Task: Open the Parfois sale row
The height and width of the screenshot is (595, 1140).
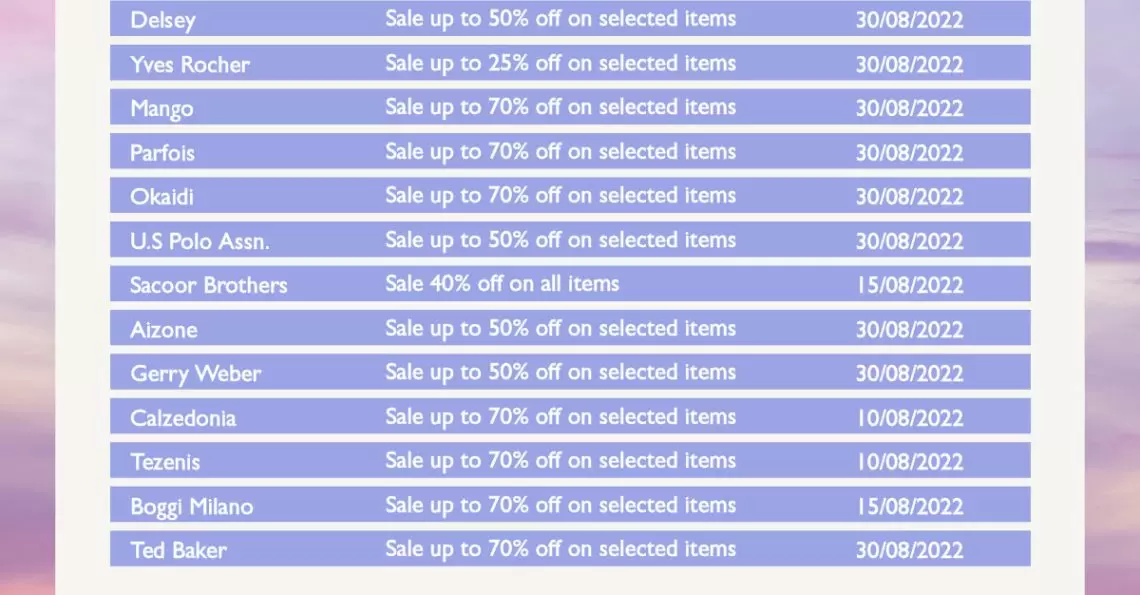Action: (x=570, y=151)
